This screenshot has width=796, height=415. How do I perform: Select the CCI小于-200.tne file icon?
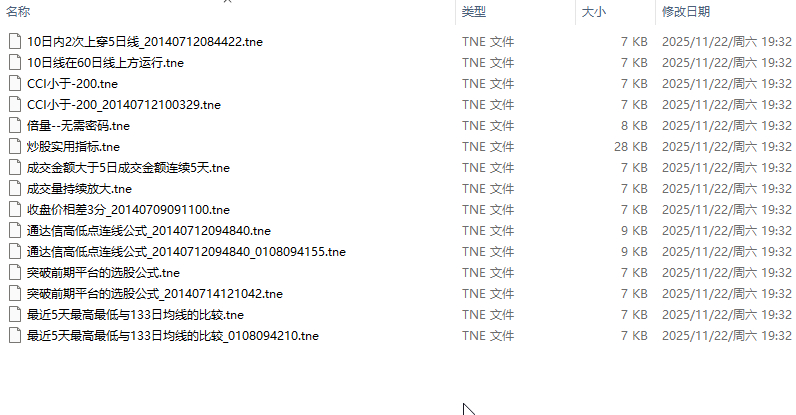pyautogui.click(x=15, y=83)
